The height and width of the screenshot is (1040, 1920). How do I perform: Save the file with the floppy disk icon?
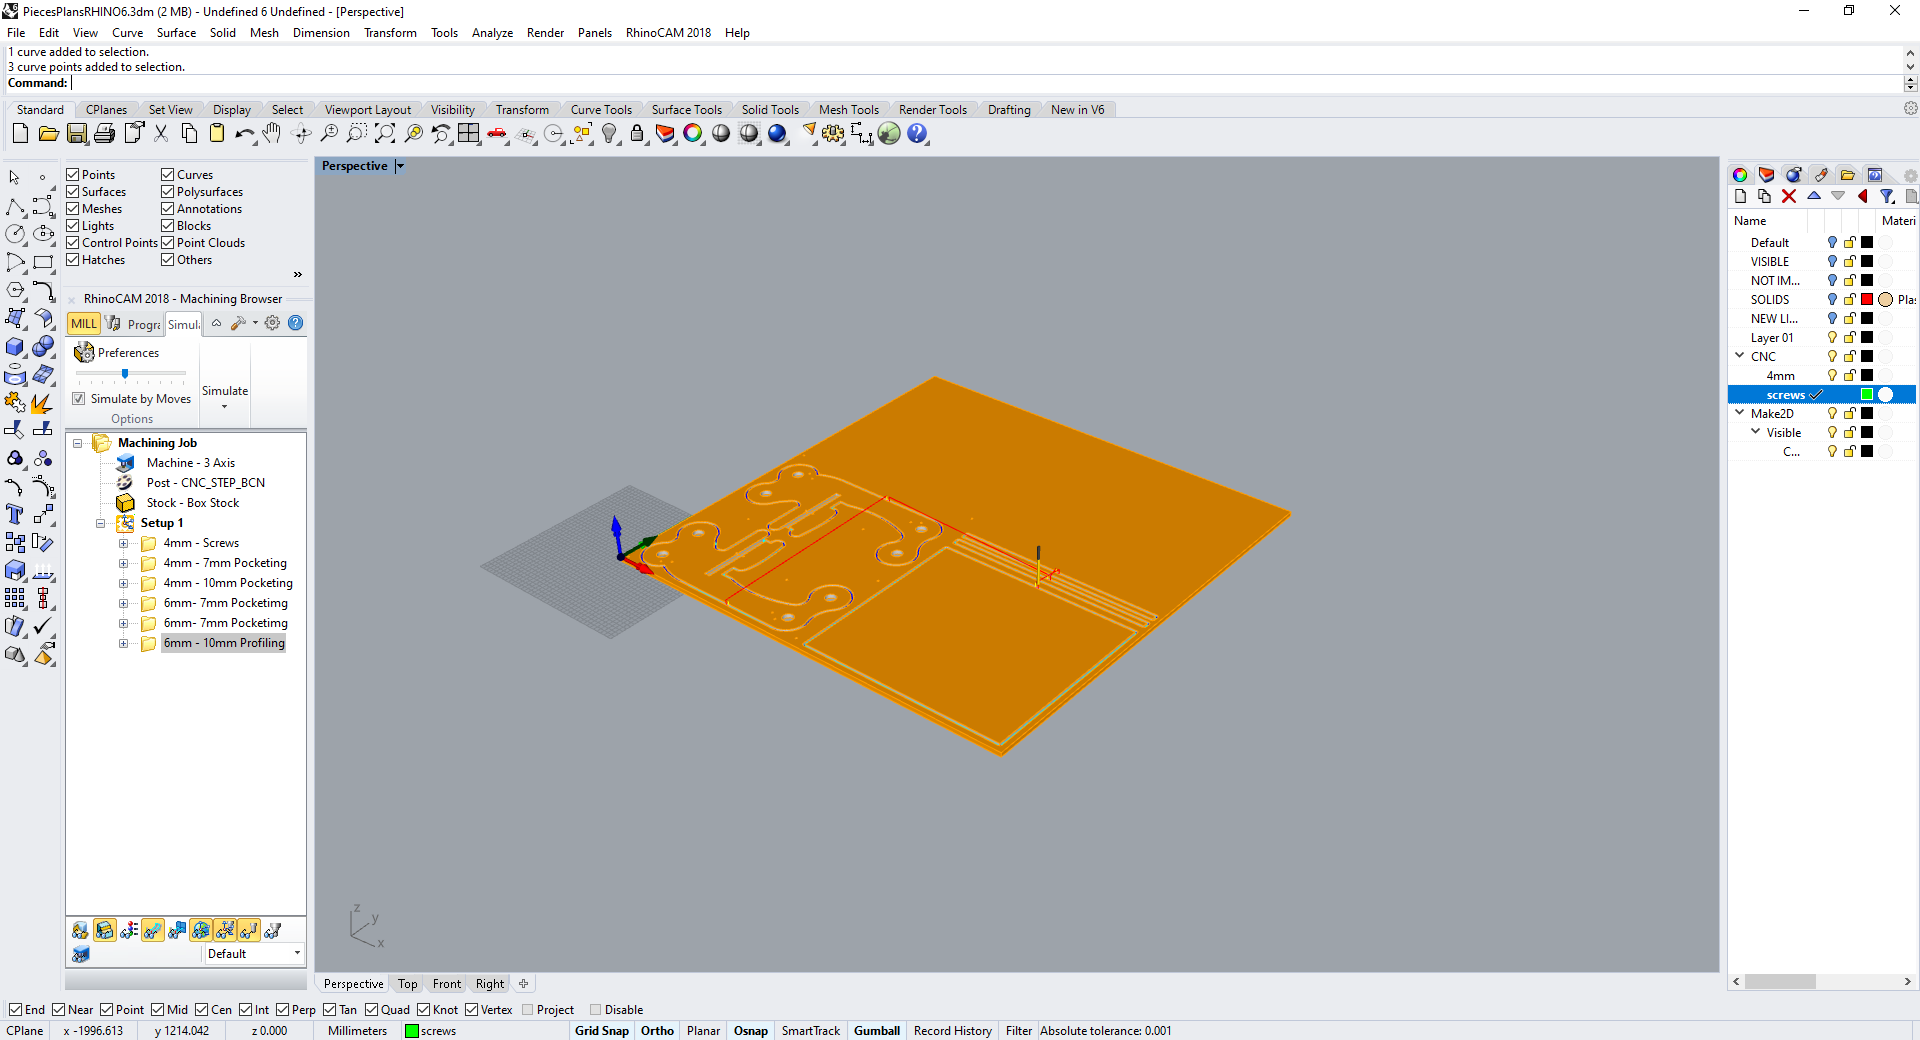(x=77, y=133)
